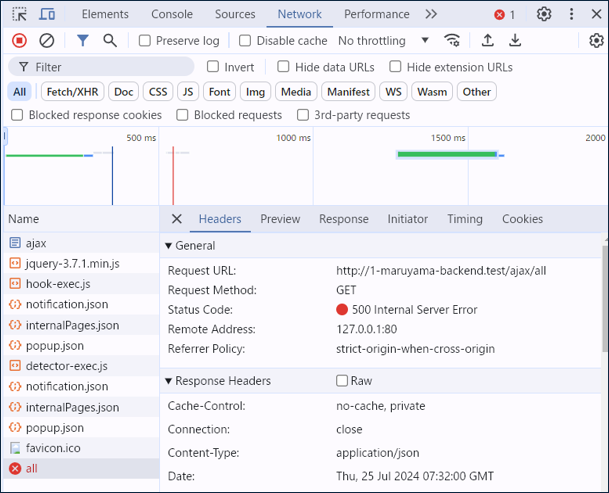
Task: Filter requests by Fetch/XHR
Action: click(72, 92)
